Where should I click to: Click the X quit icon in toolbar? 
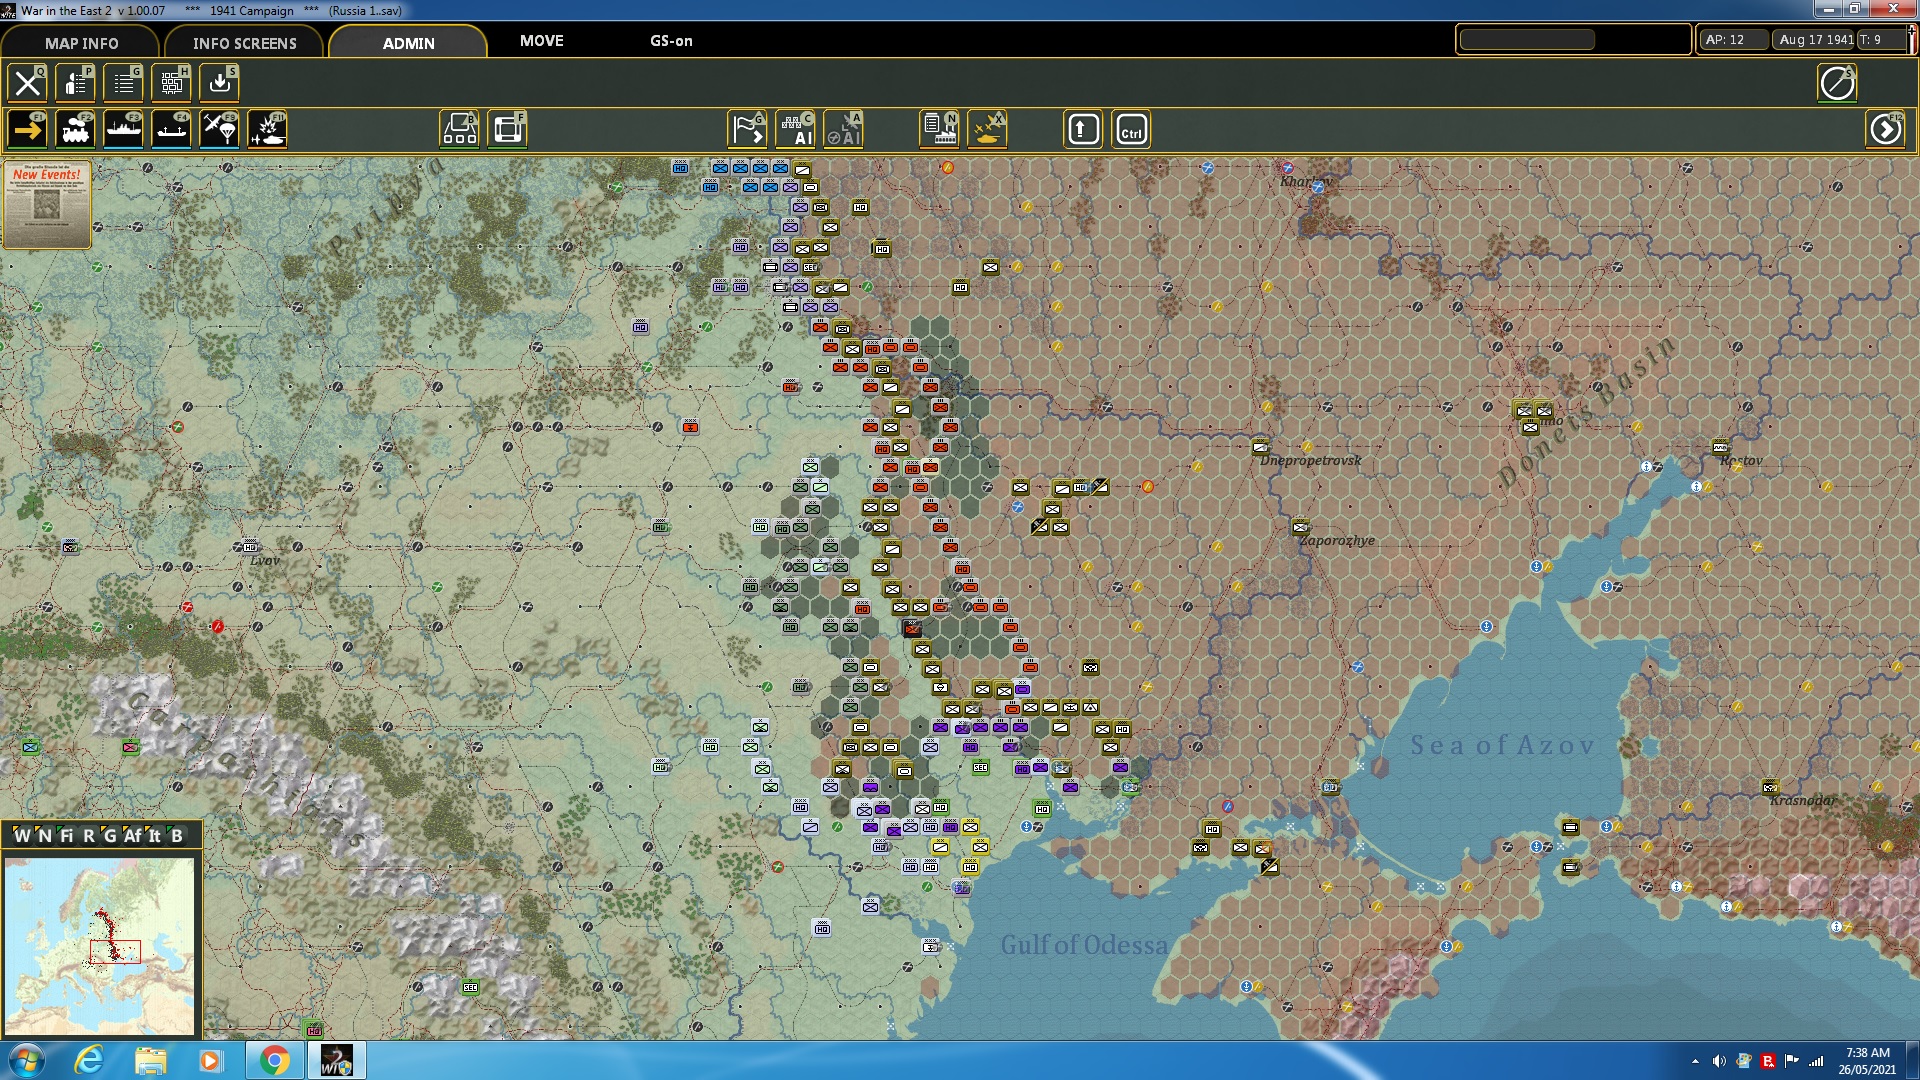(x=27, y=83)
